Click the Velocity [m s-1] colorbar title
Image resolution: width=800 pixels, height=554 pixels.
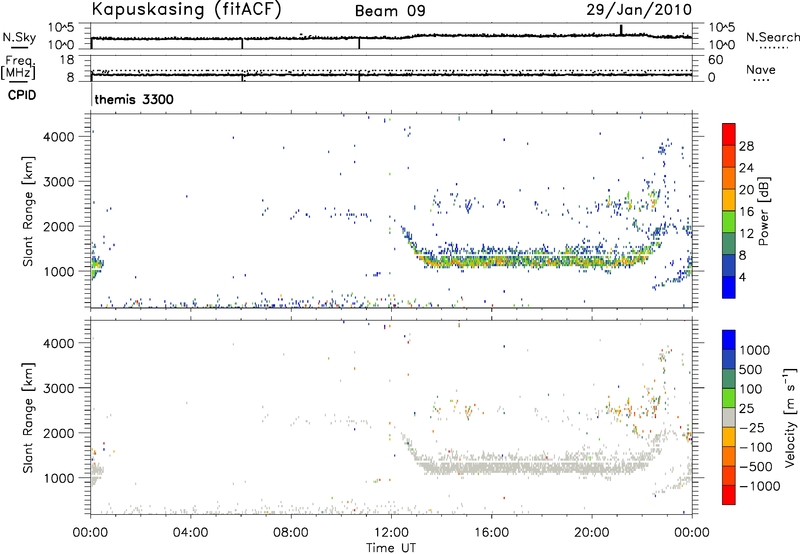pos(790,417)
